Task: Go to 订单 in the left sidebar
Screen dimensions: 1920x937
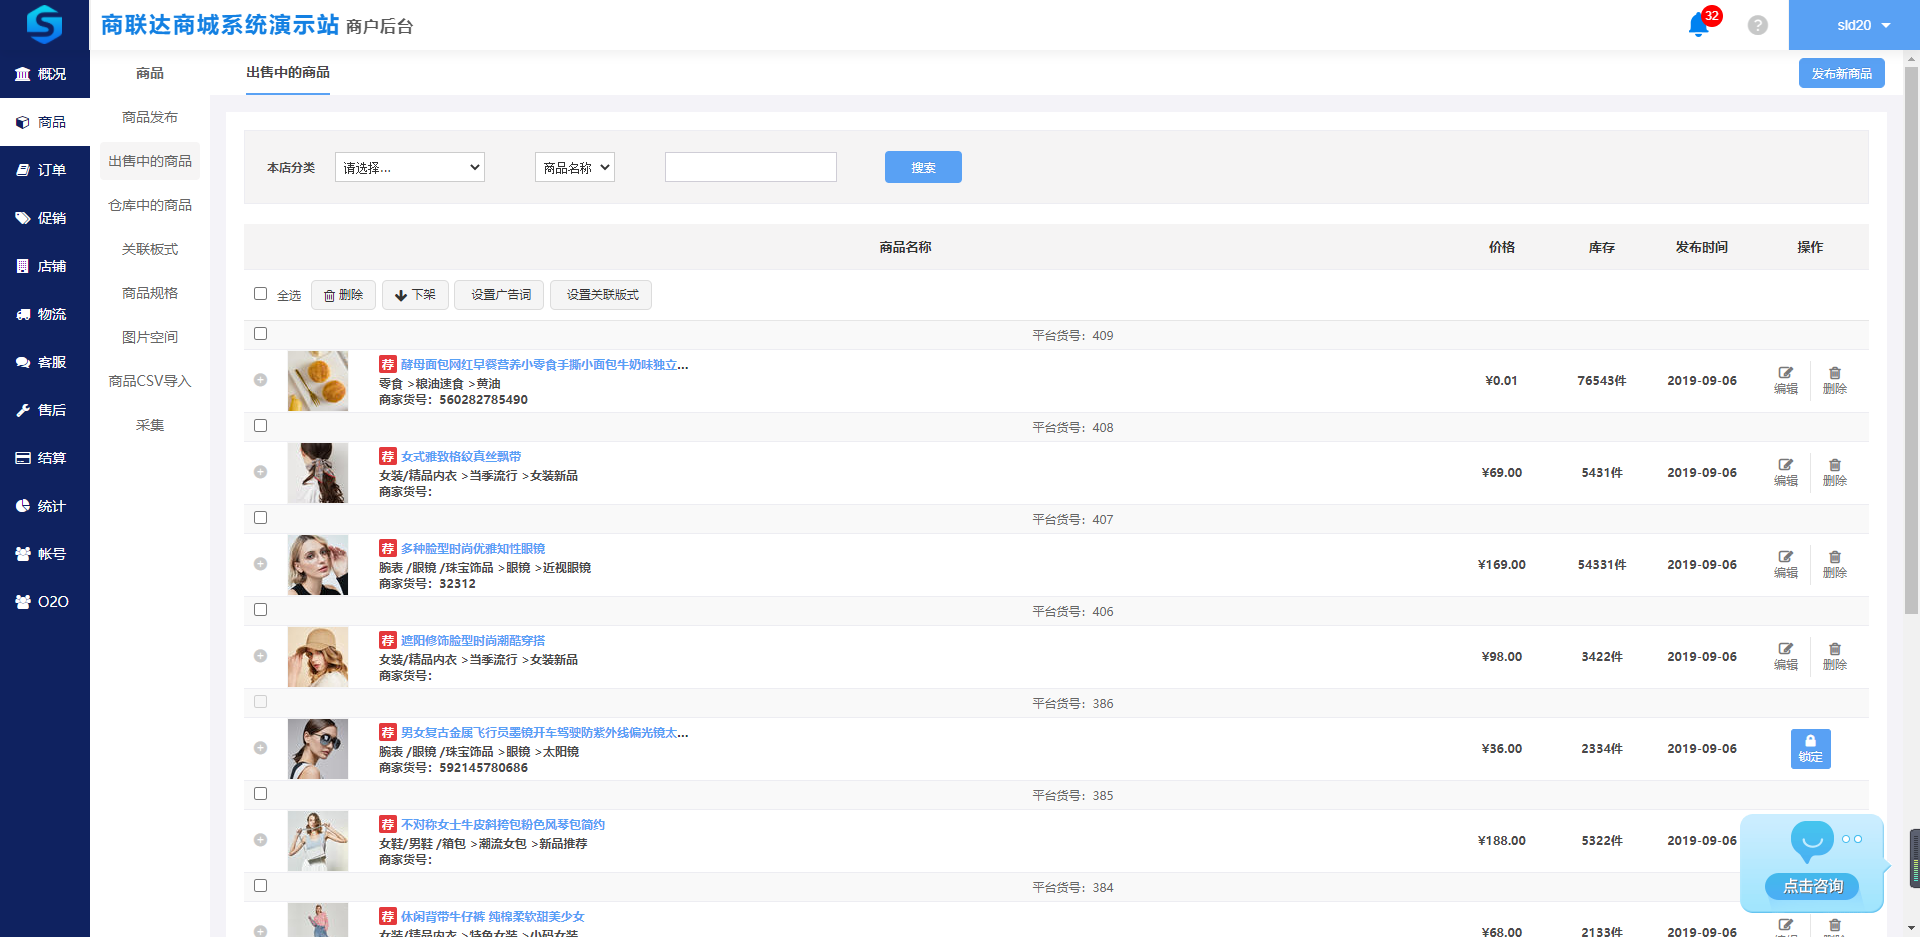Action: coord(45,170)
